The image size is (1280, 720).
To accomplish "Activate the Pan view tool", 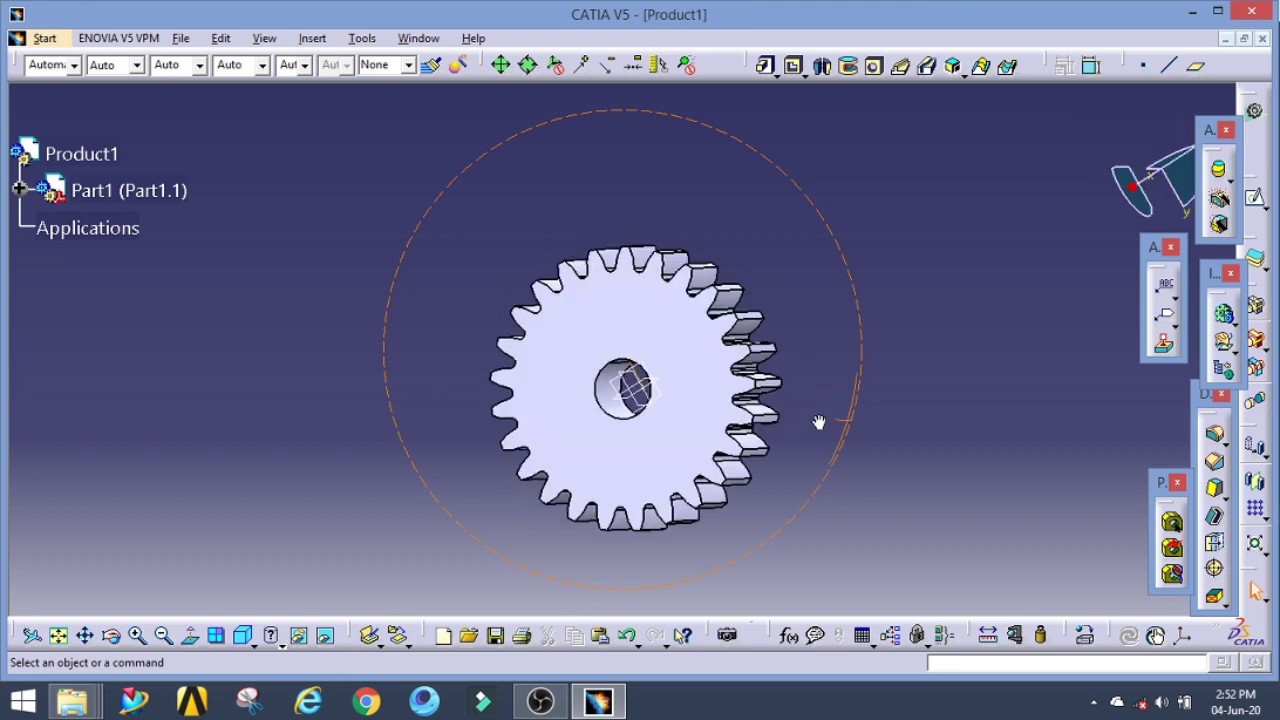I will pos(85,635).
